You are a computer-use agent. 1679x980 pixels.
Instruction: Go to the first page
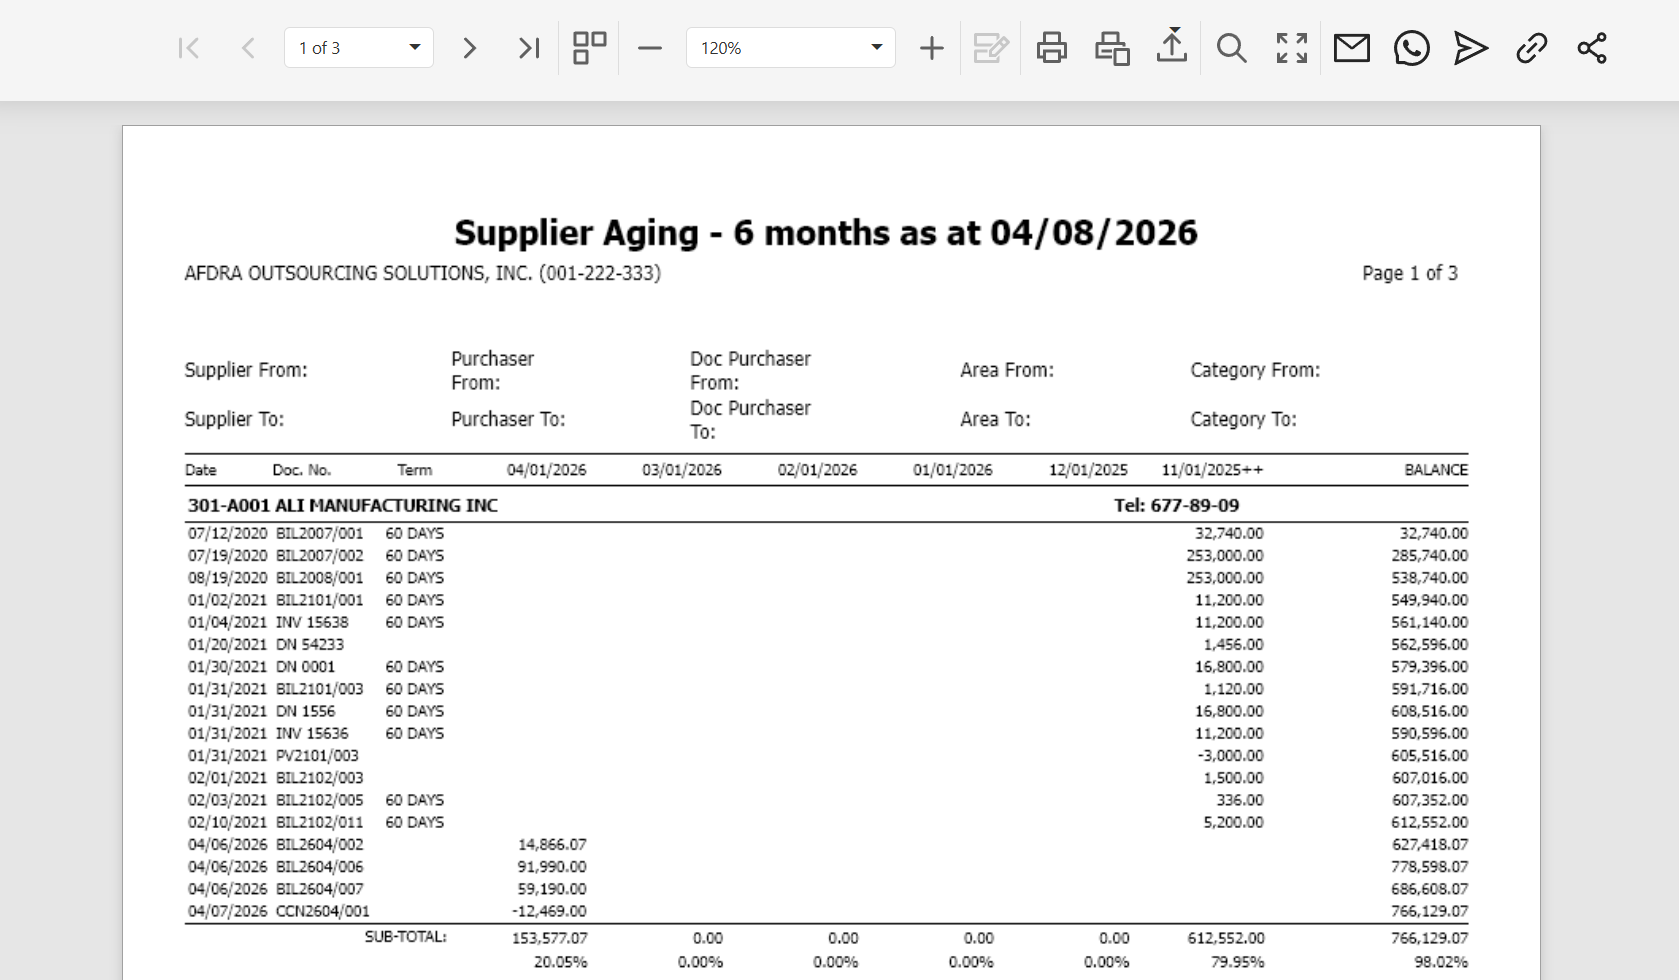click(188, 48)
